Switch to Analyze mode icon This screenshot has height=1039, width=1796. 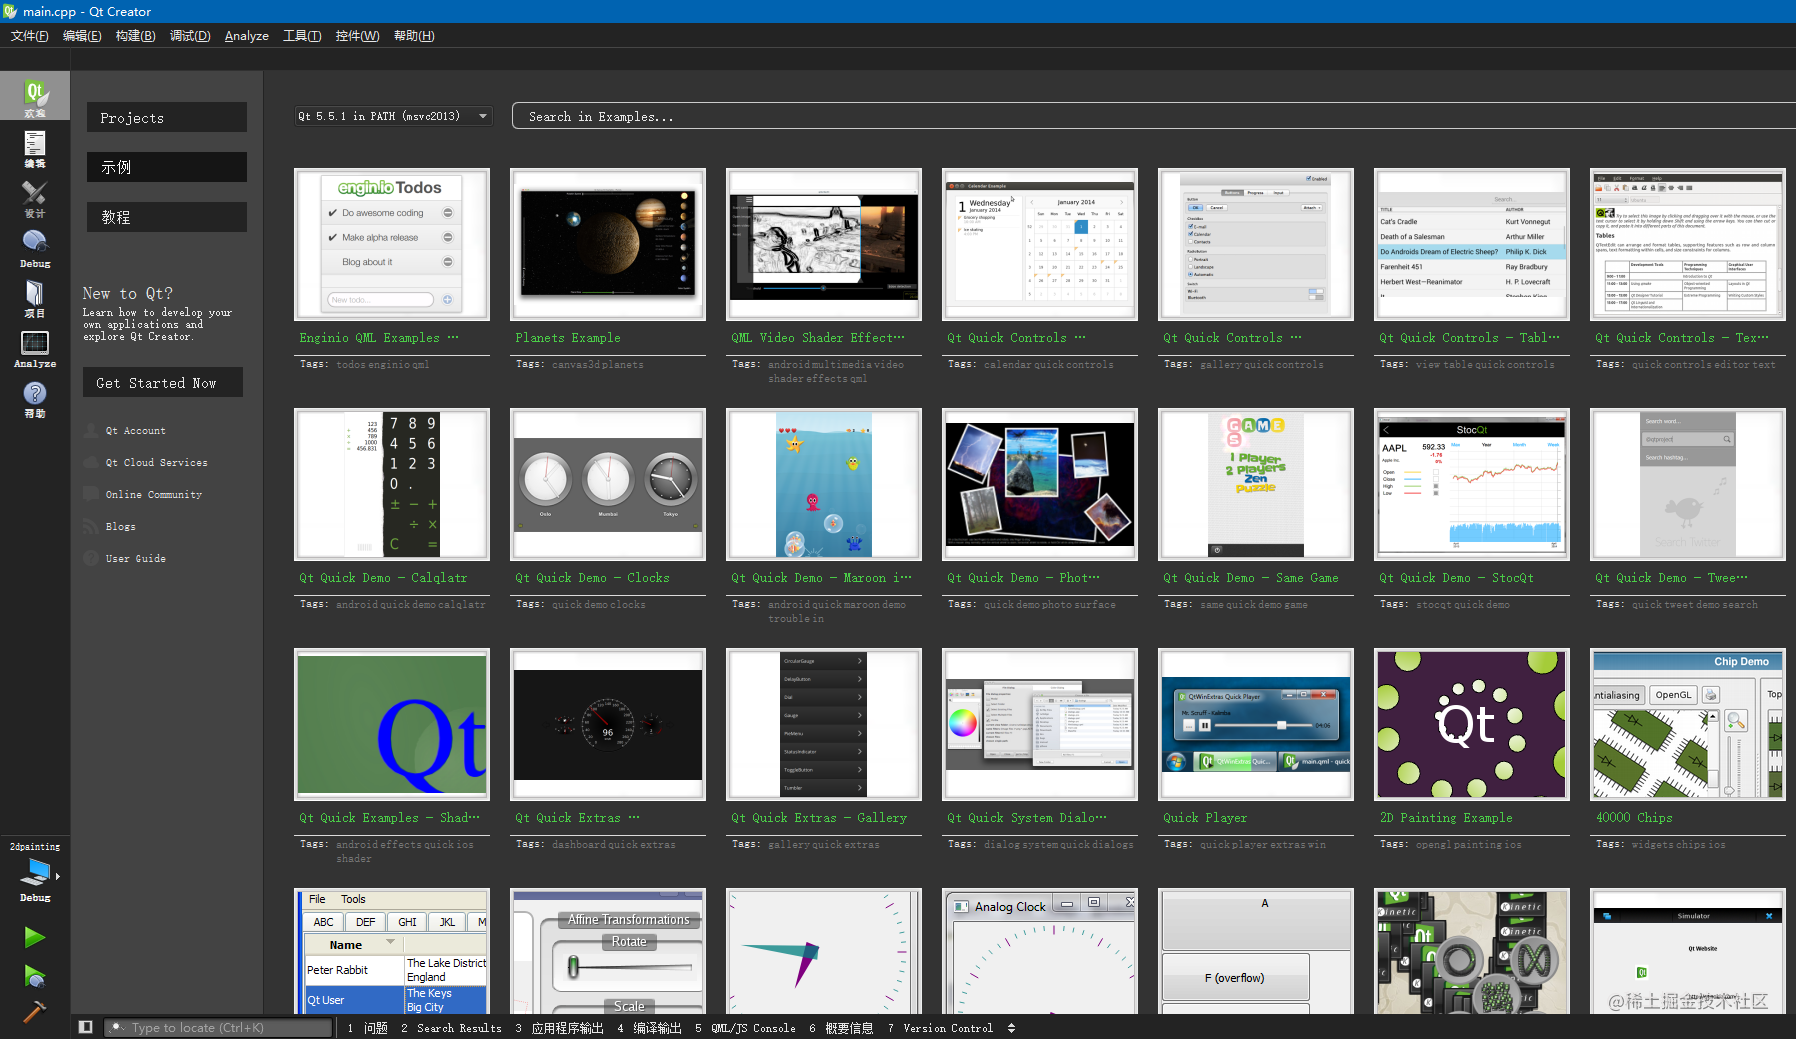(35, 347)
